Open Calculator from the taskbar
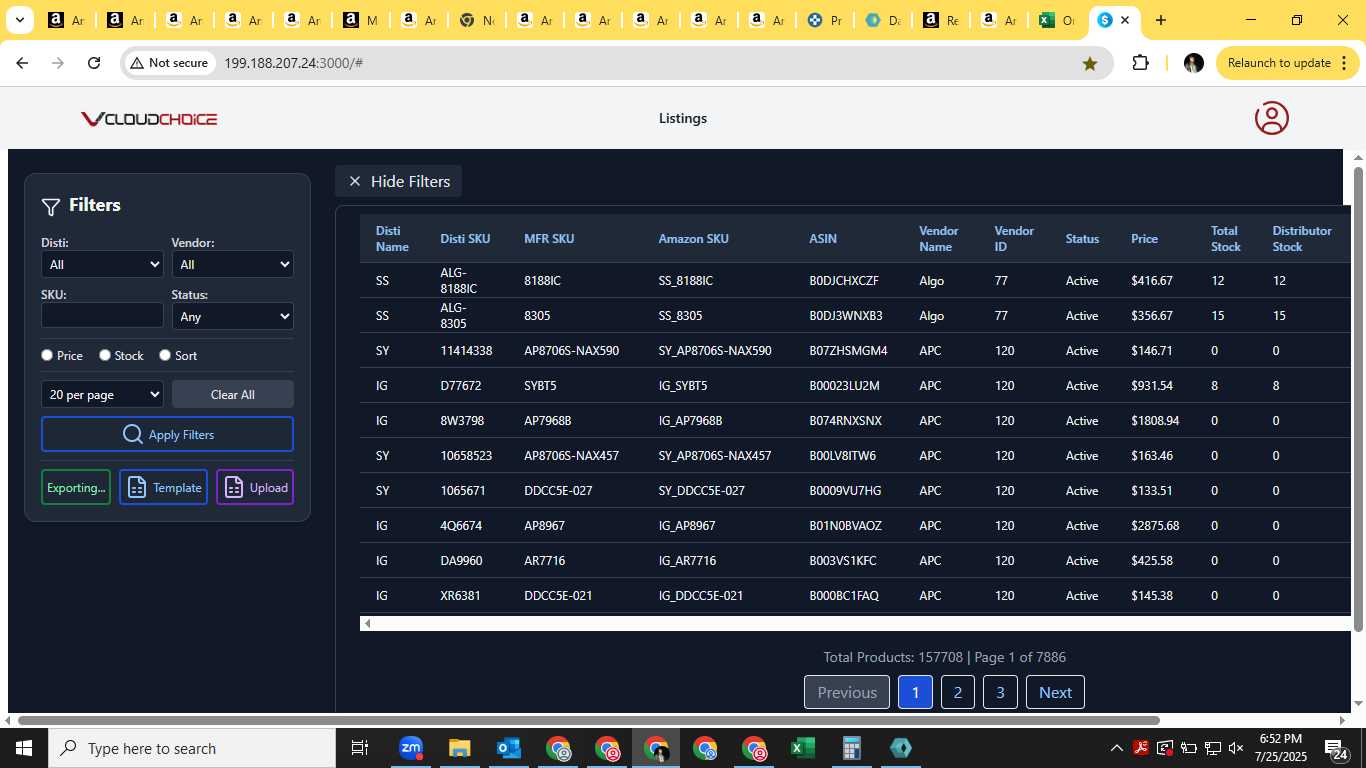Image resolution: width=1366 pixels, height=768 pixels. point(851,748)
